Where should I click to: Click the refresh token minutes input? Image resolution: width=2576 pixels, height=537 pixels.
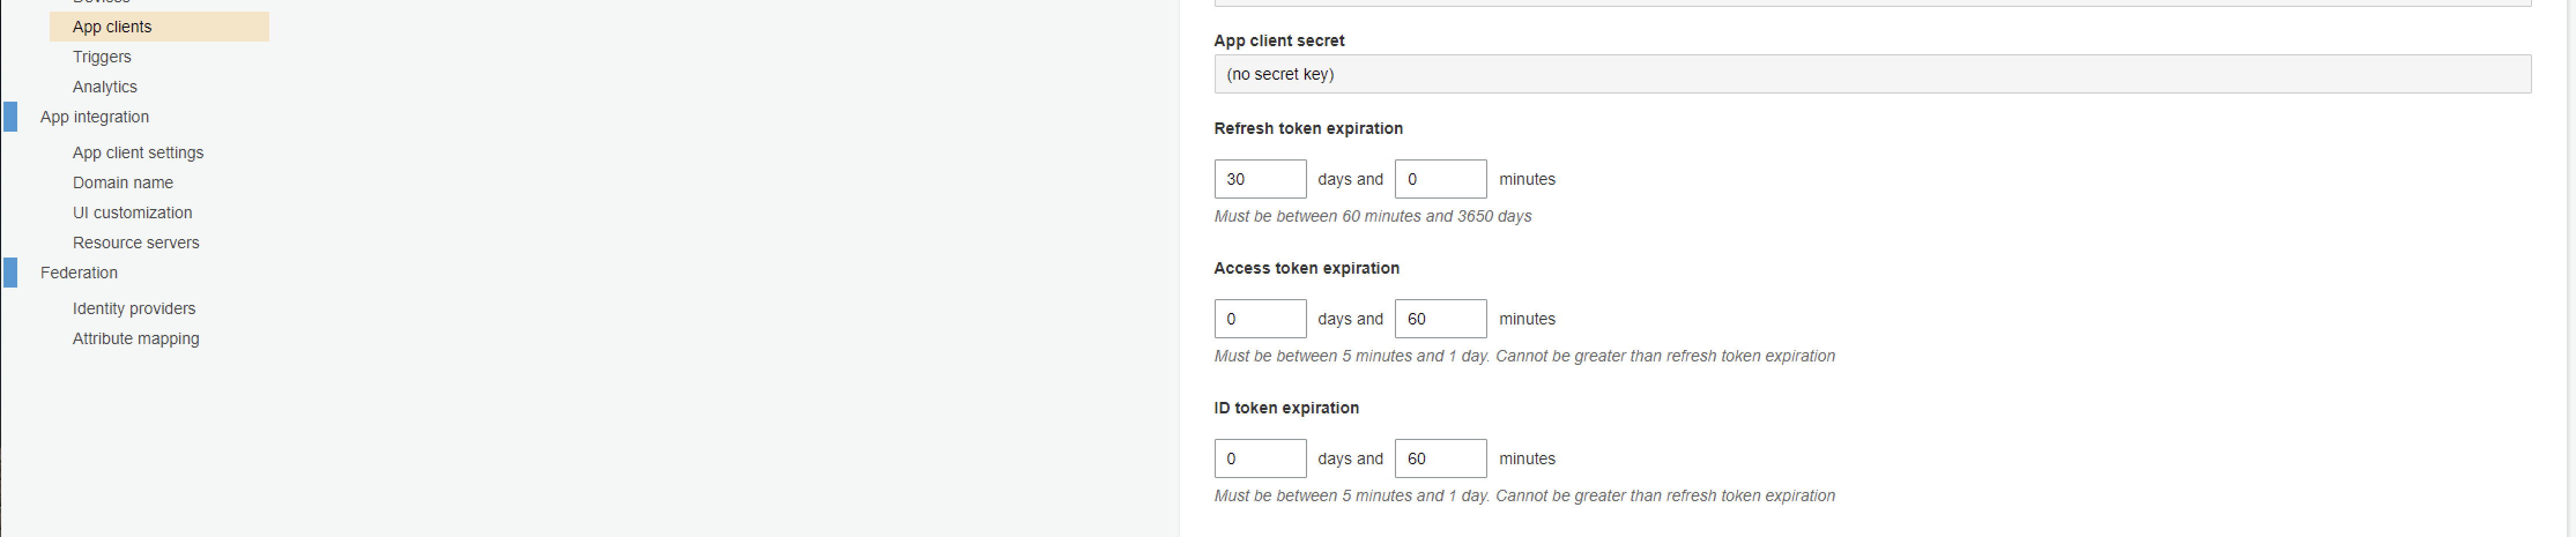click(1440, 178)
